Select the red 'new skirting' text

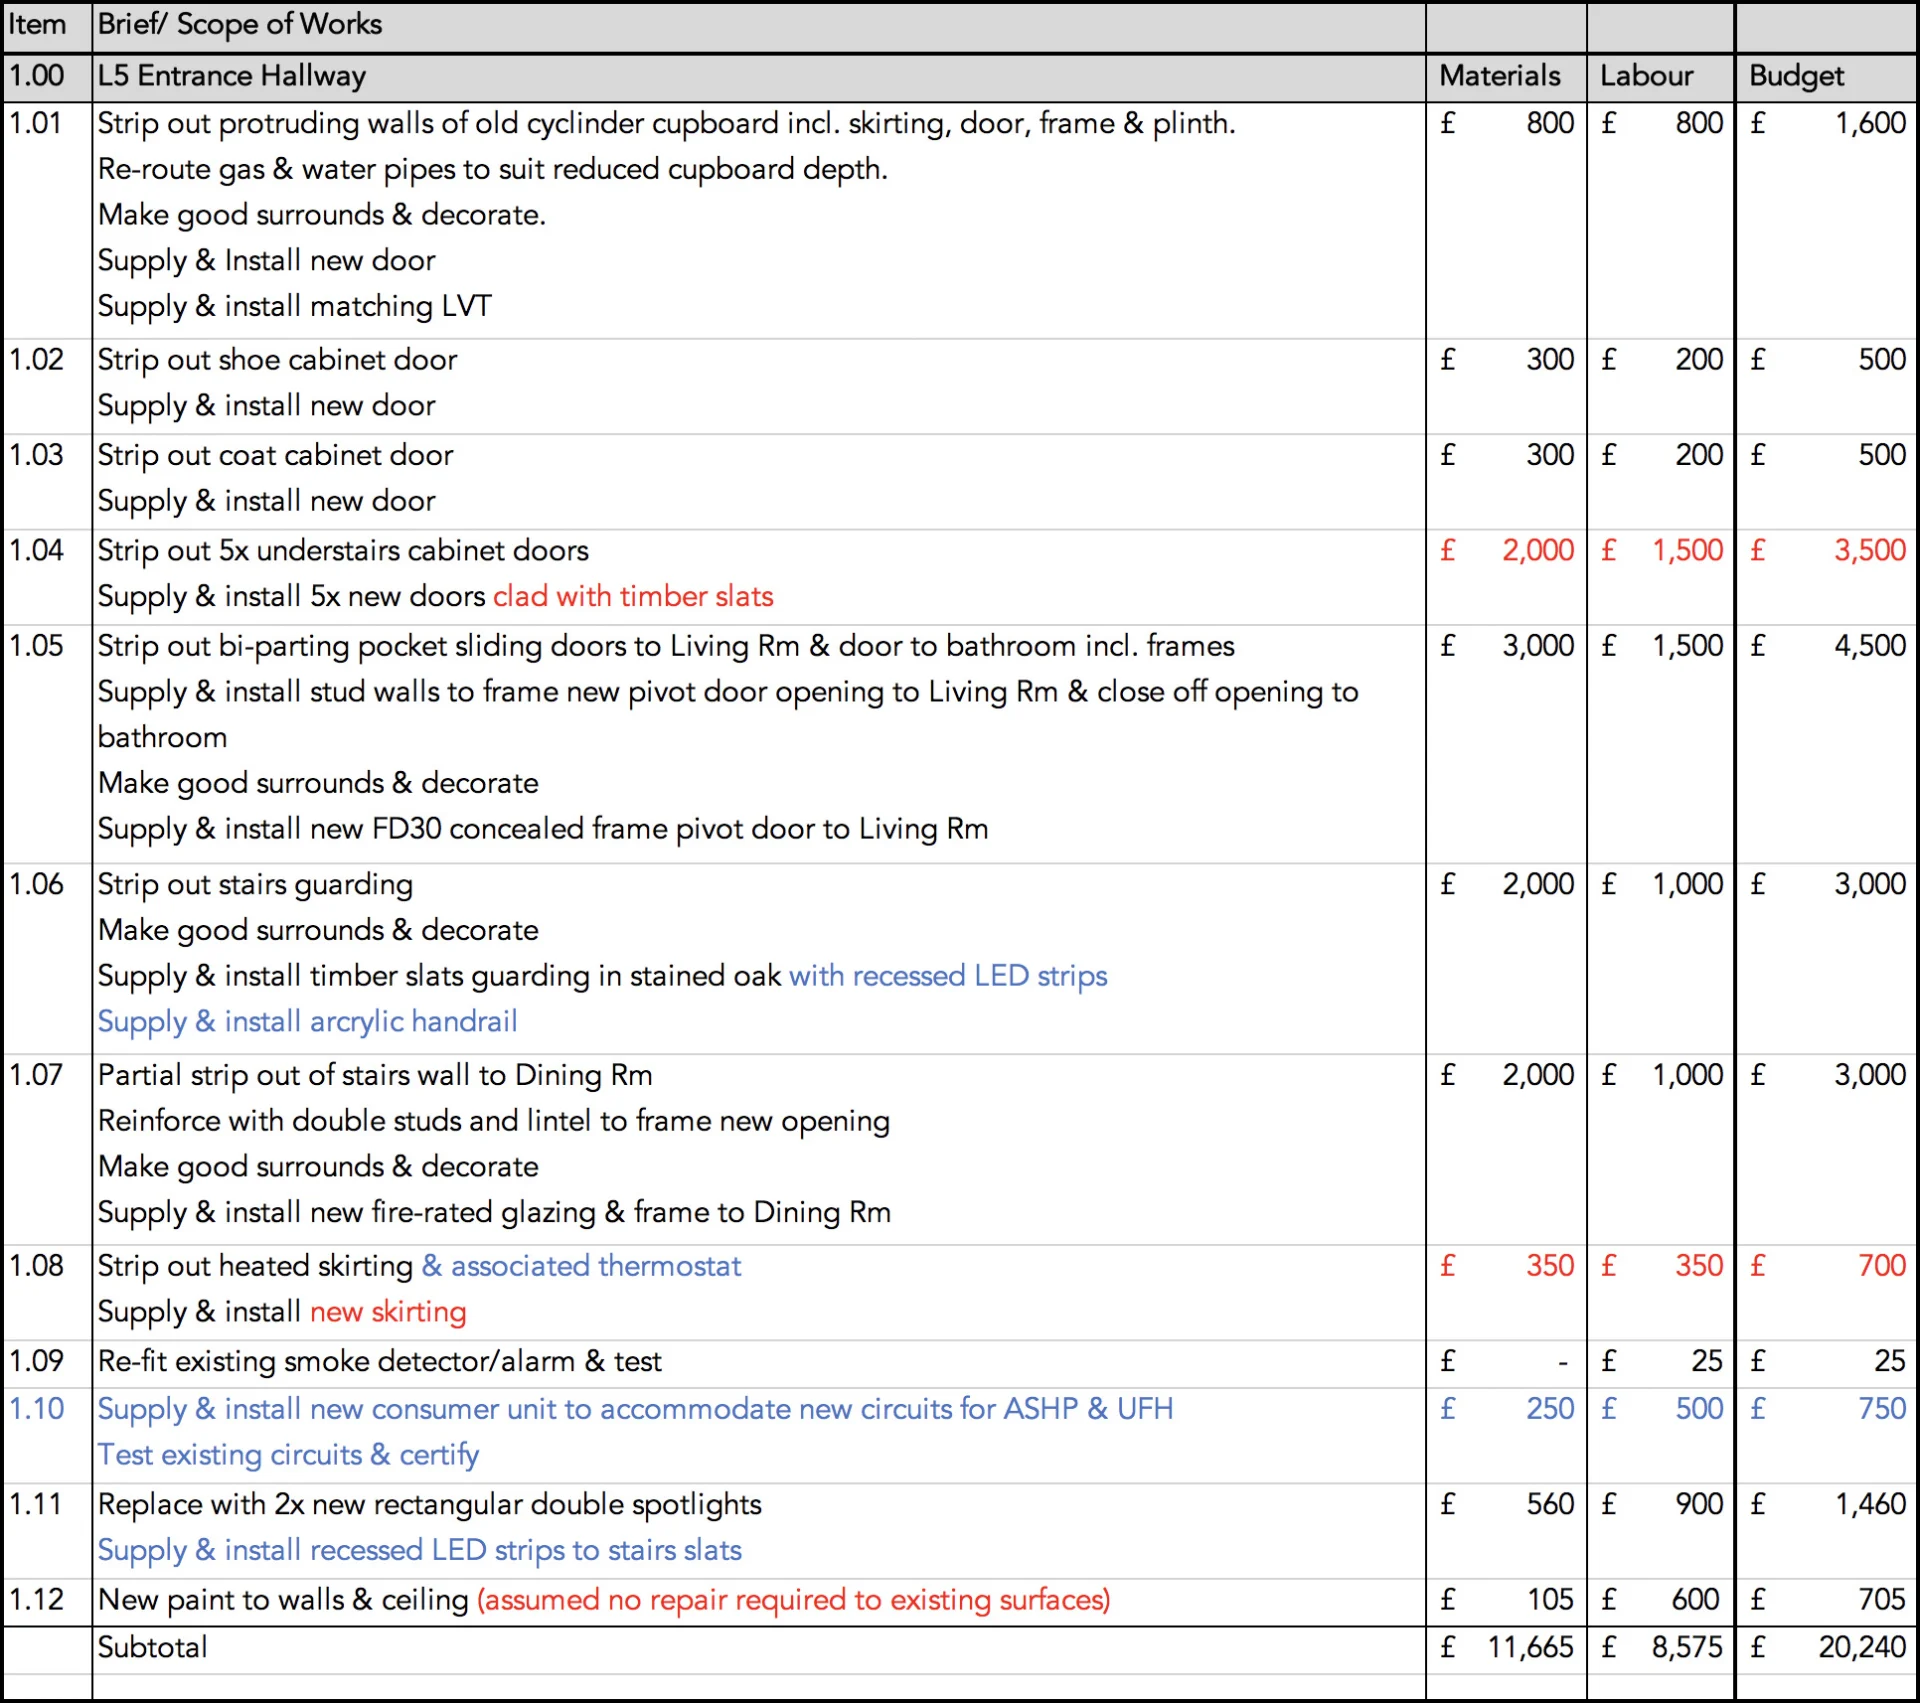click(388, 1312)
